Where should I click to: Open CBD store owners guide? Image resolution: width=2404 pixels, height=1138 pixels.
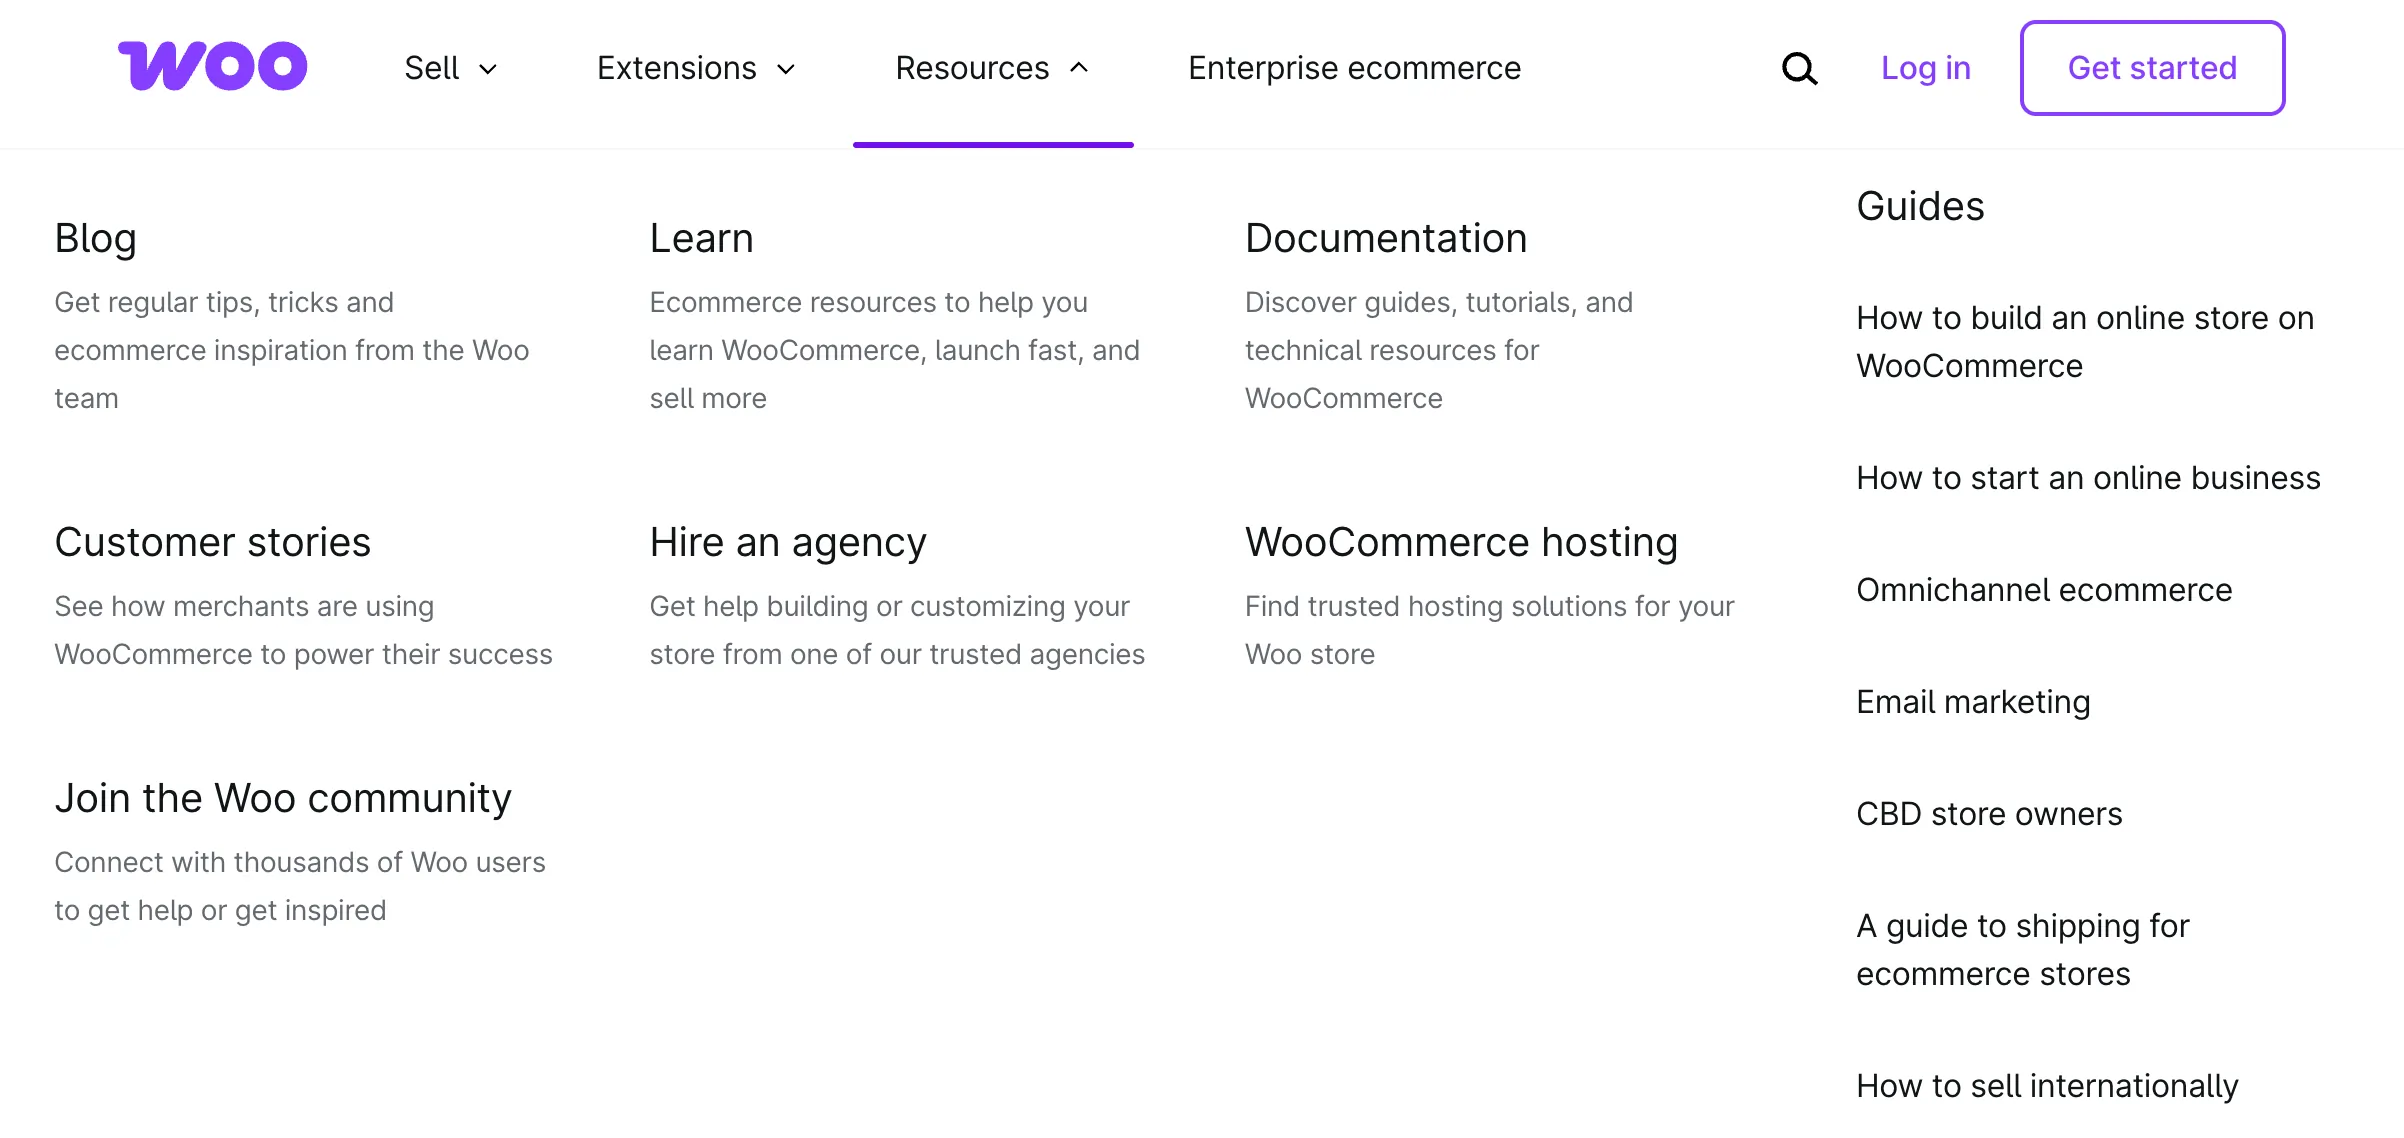[1989, 814]
